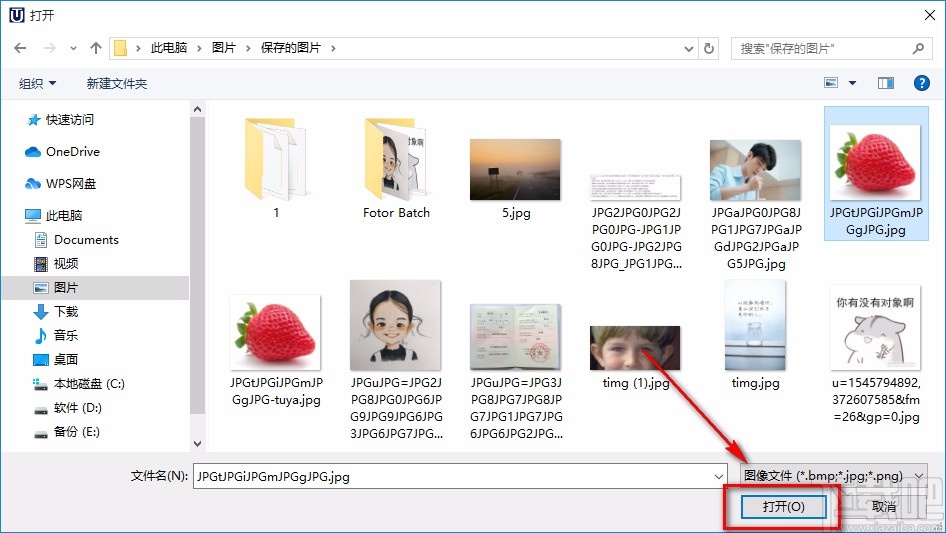The image size is (946, 533).
Task: Open 视频 in the sidebar
Action: [56, 264]
